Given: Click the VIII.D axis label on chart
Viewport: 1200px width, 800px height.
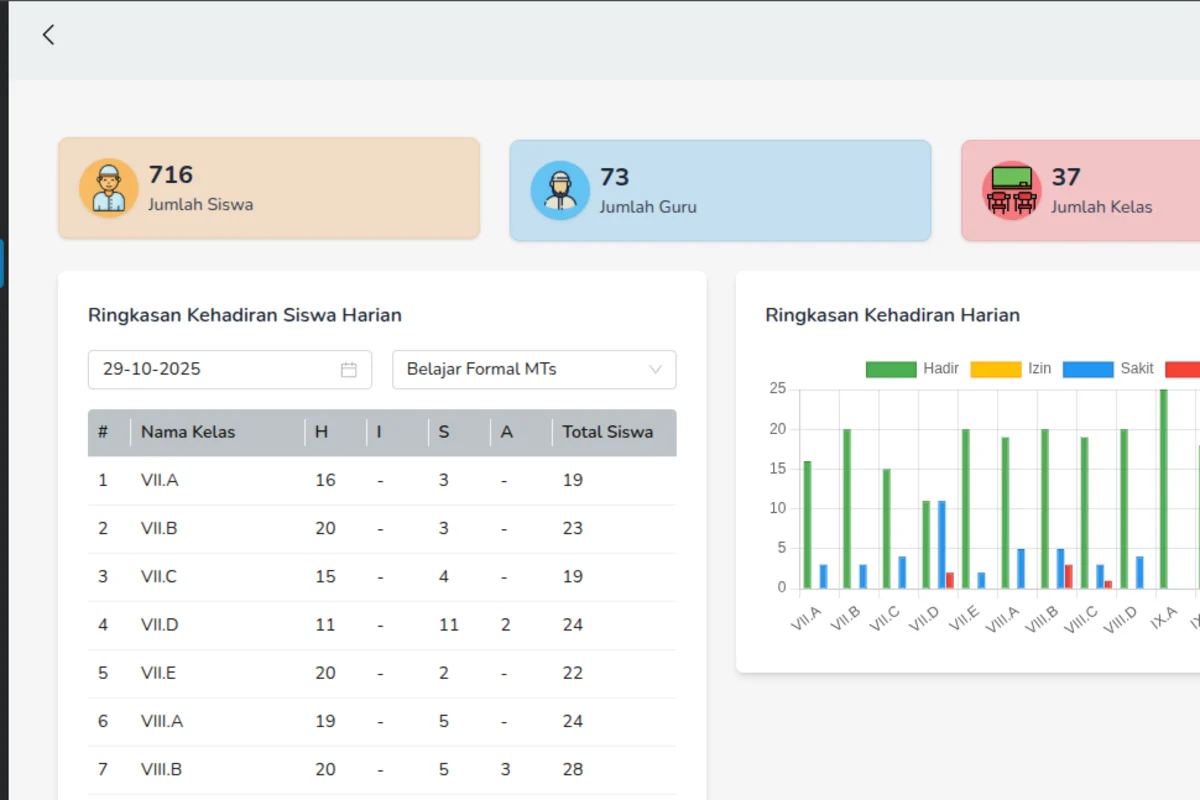Looking at the screenshot, I should pos(1121,619).
